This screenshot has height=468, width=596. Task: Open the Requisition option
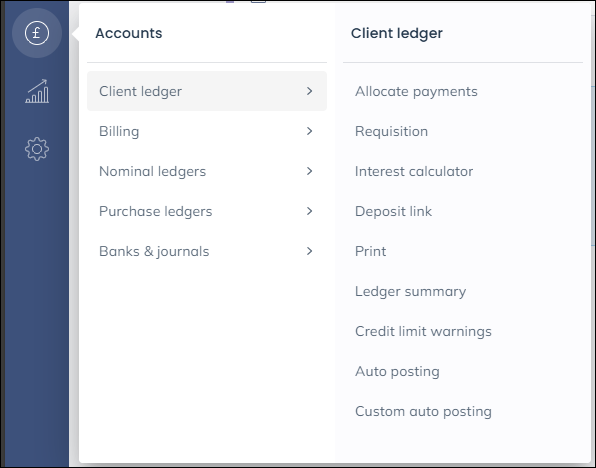click(391, 132)
